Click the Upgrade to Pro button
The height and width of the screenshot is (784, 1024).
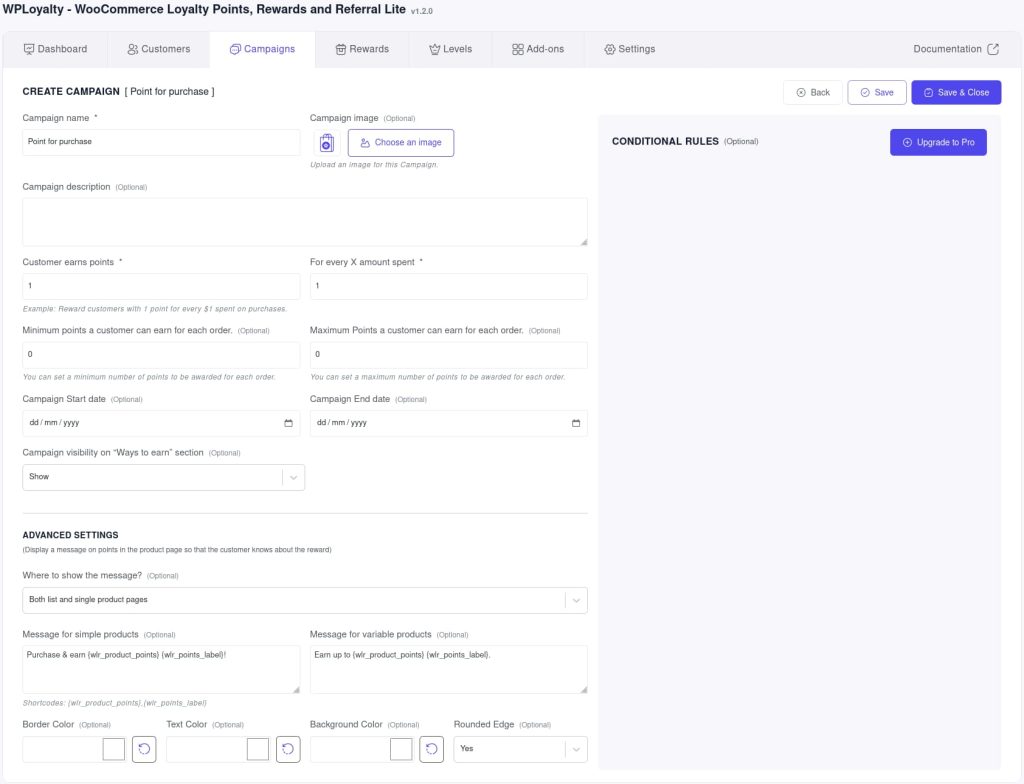[x=938, y=141]
